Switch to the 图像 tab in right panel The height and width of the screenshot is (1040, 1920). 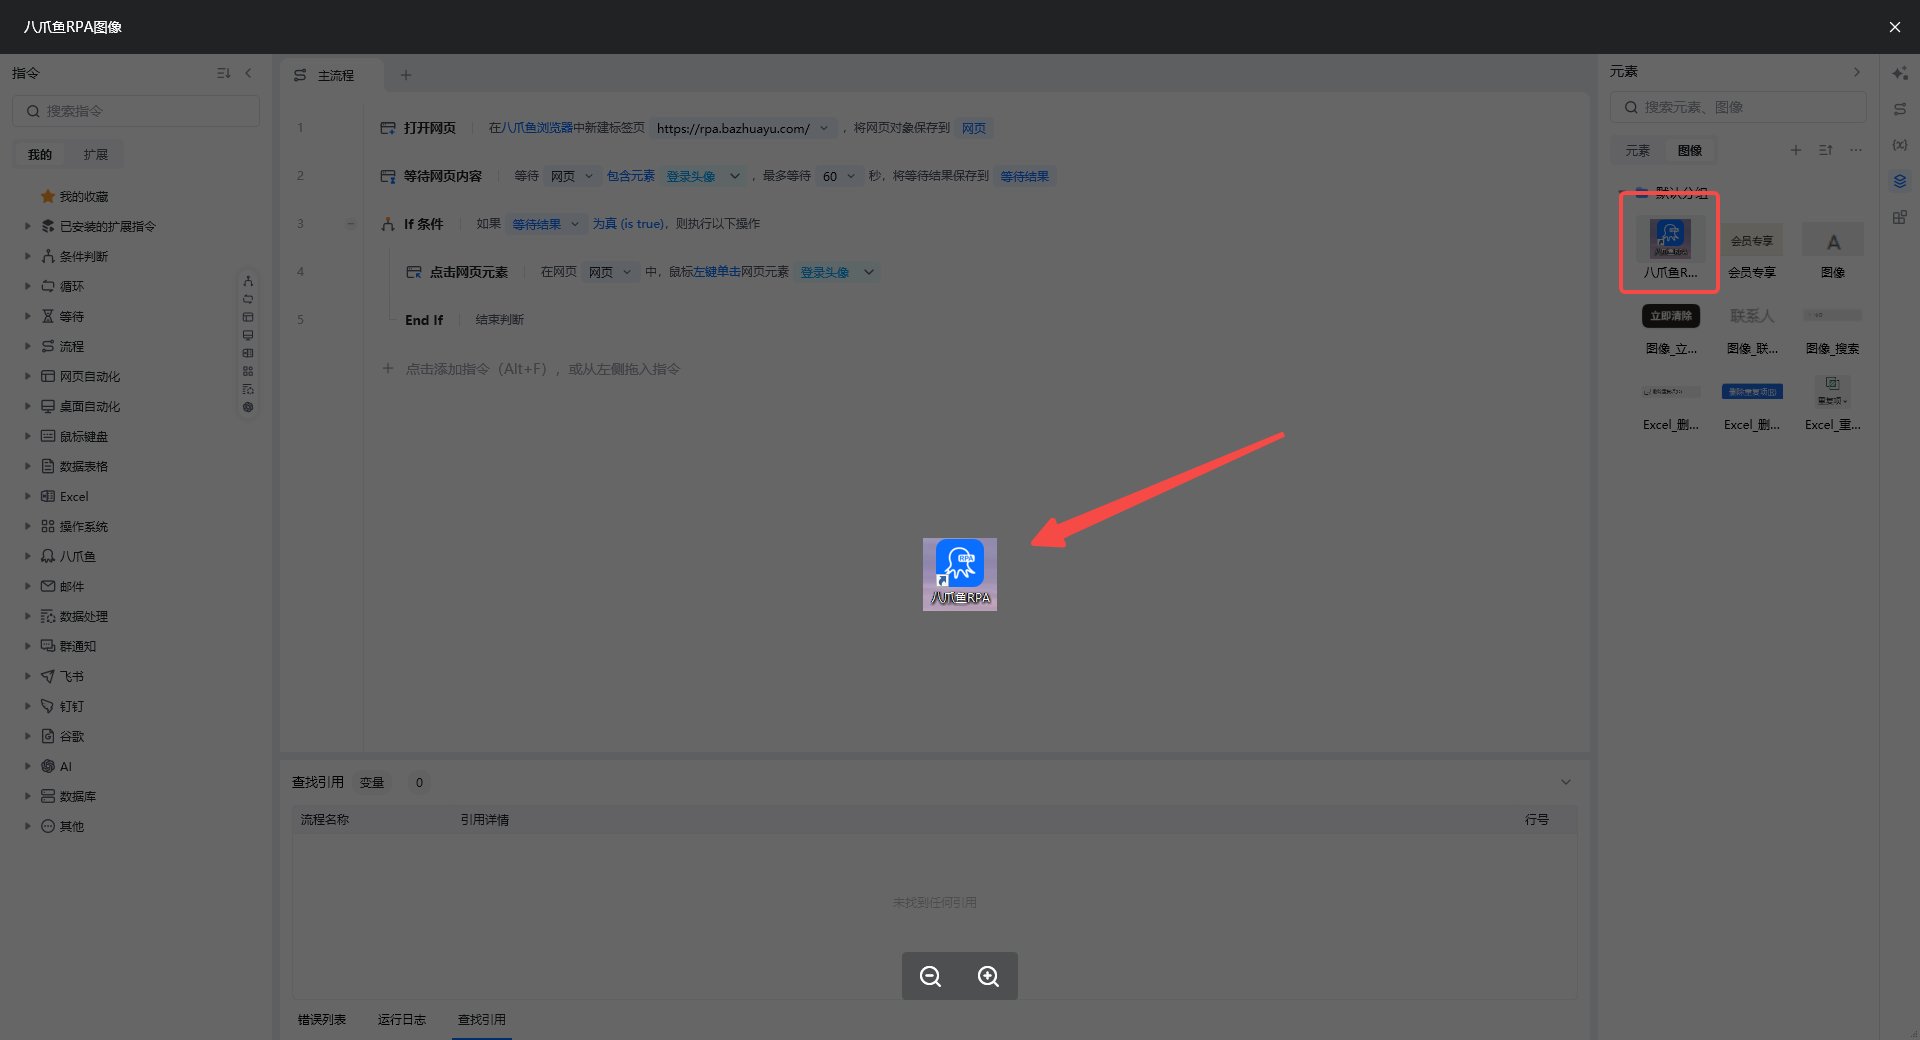(x=1690, y=150)
